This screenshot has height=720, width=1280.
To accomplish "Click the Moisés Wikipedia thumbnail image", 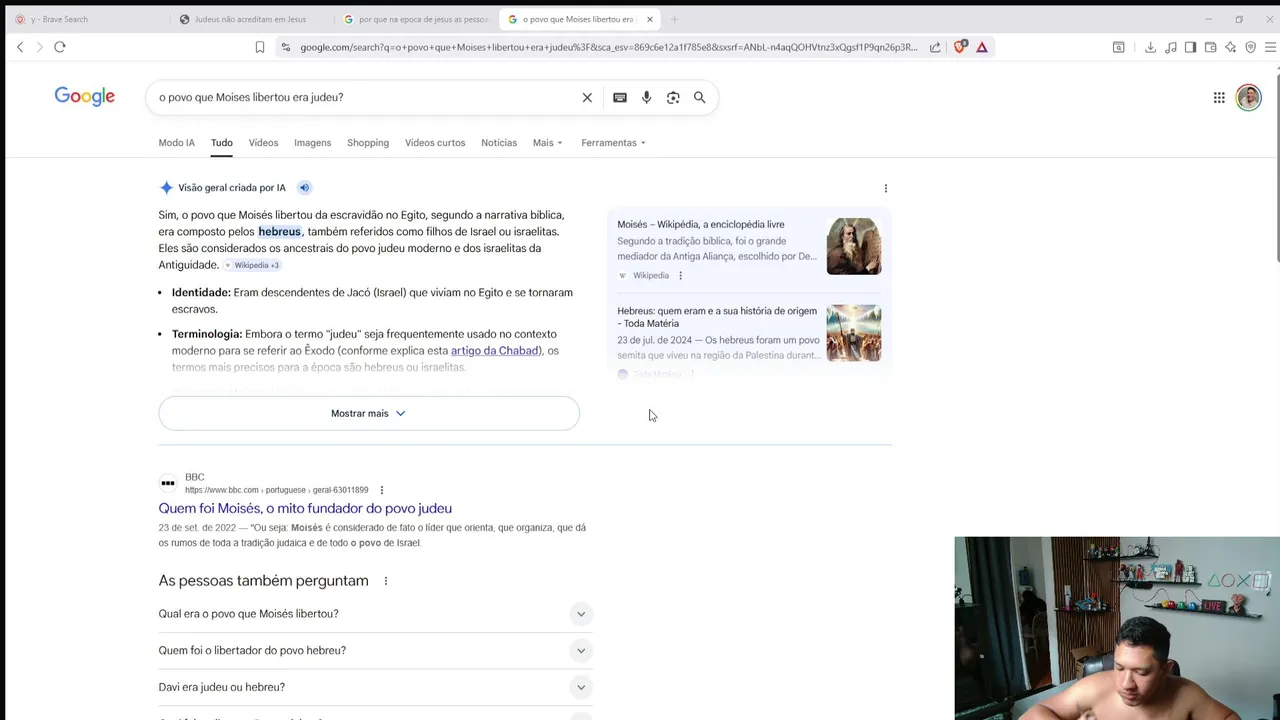I will click(x=854, y=246).
